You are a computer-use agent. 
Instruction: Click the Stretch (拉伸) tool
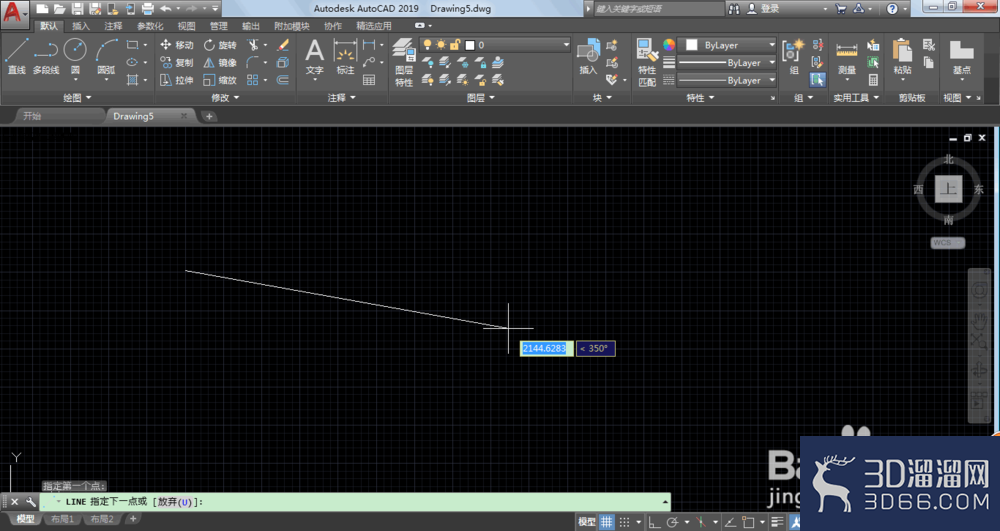[177, 80]
